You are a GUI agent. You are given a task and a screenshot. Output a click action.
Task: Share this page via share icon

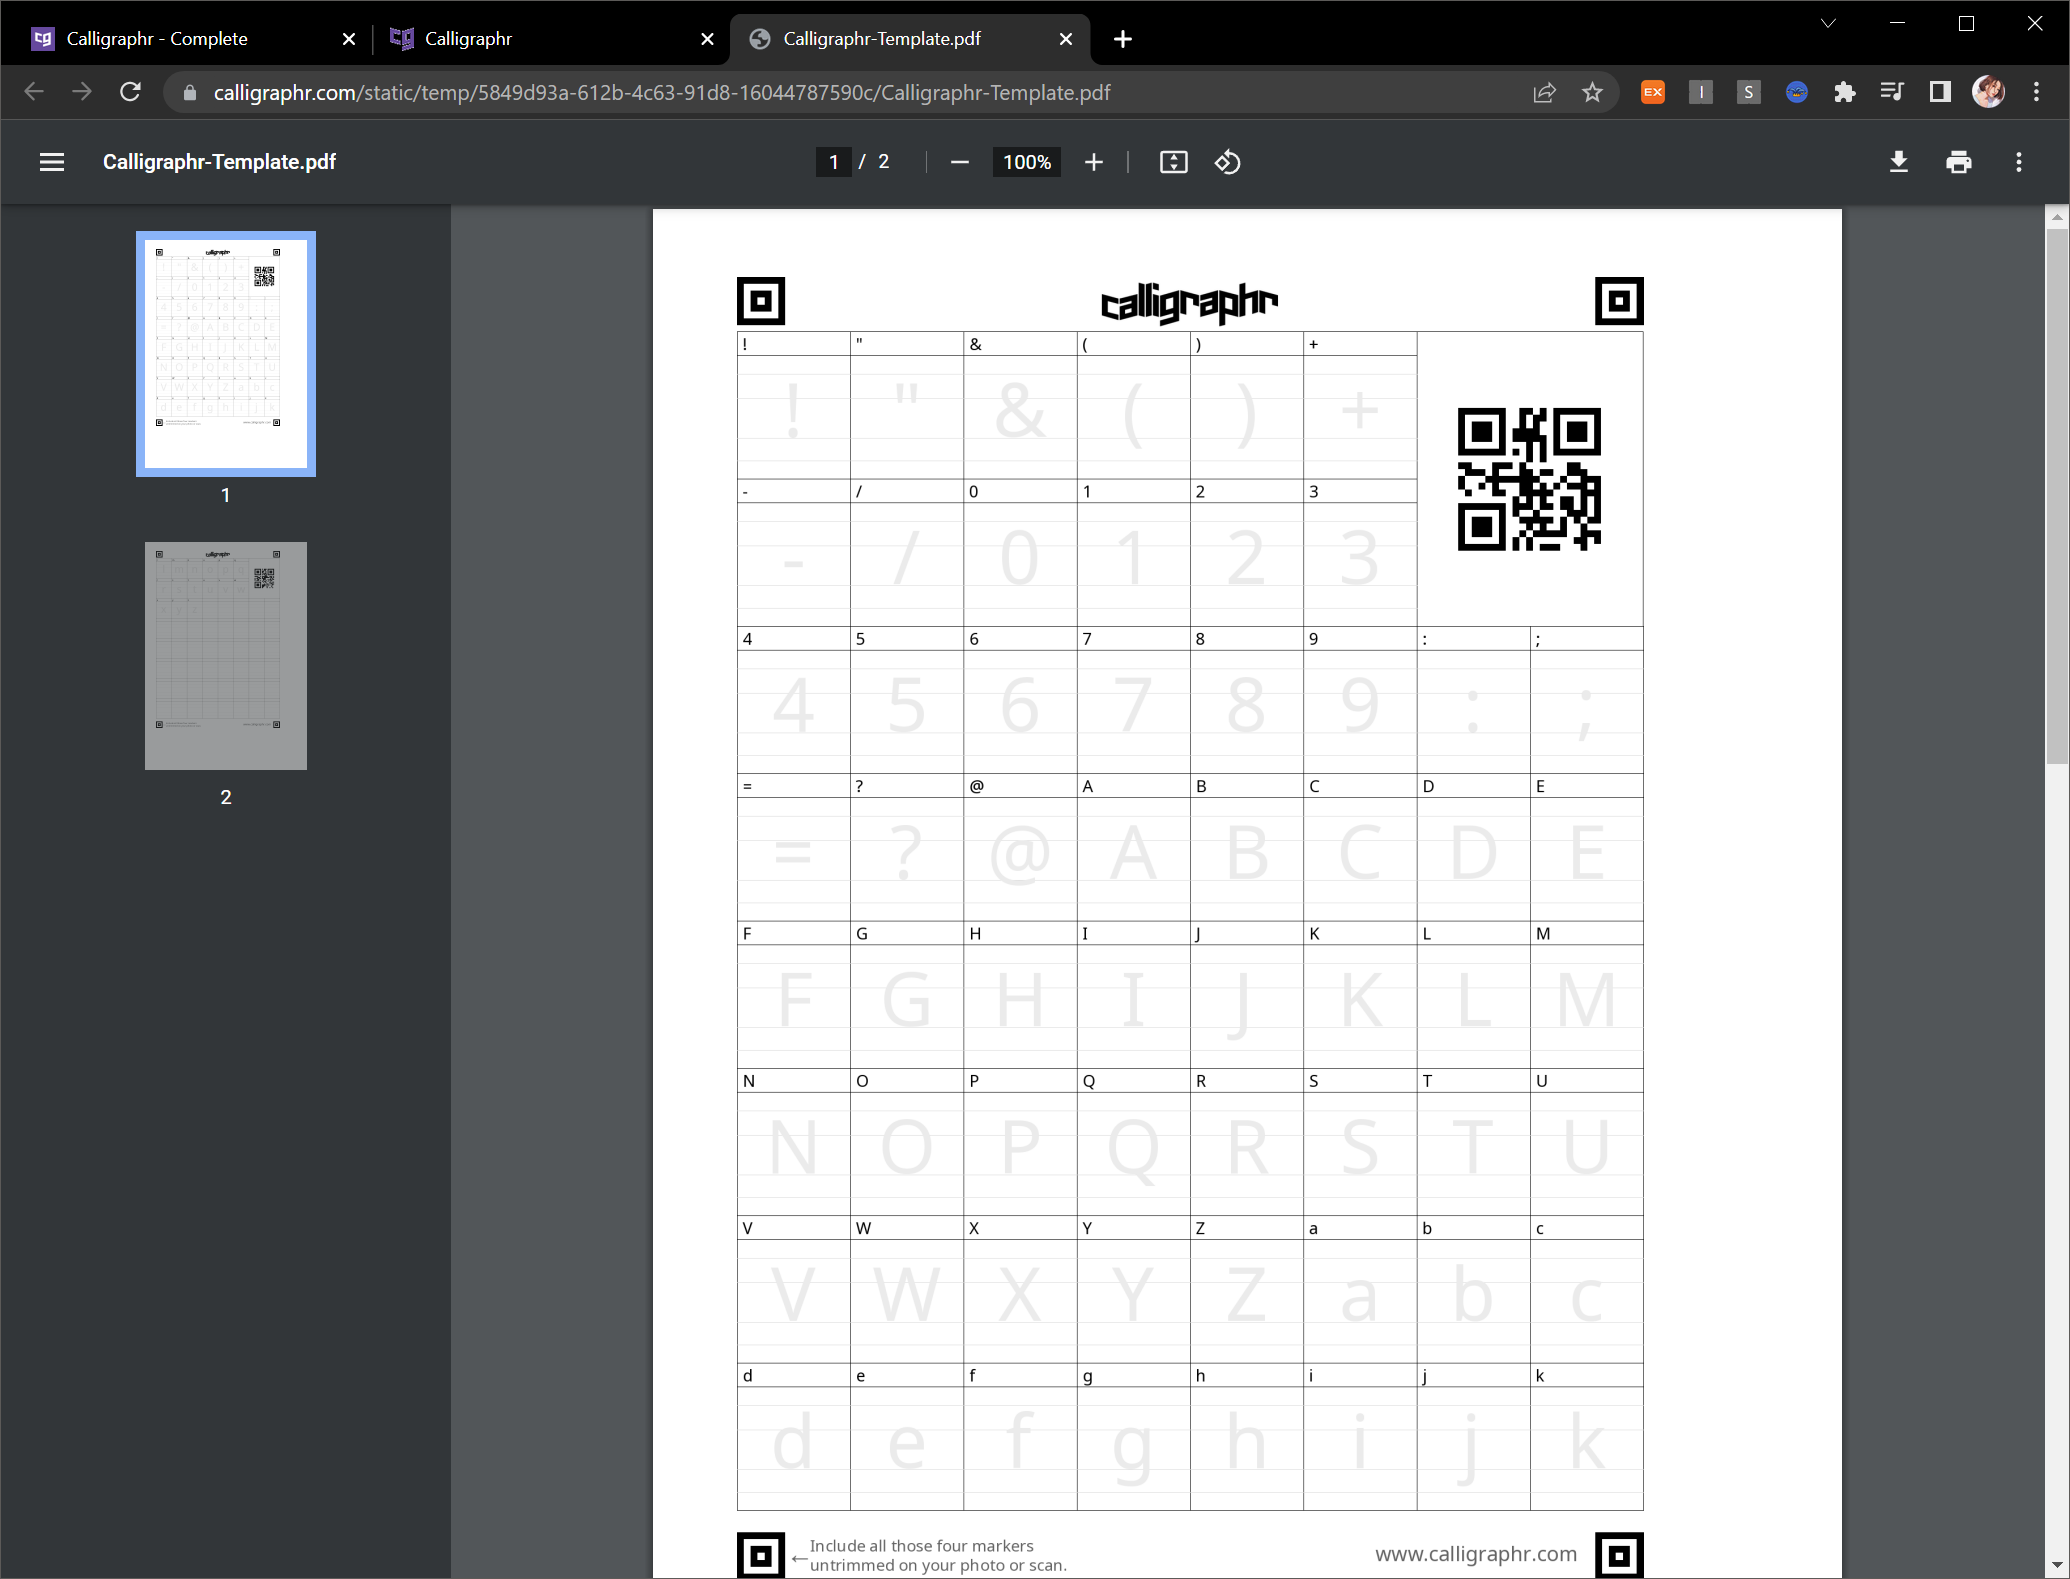coord(1544,93)
